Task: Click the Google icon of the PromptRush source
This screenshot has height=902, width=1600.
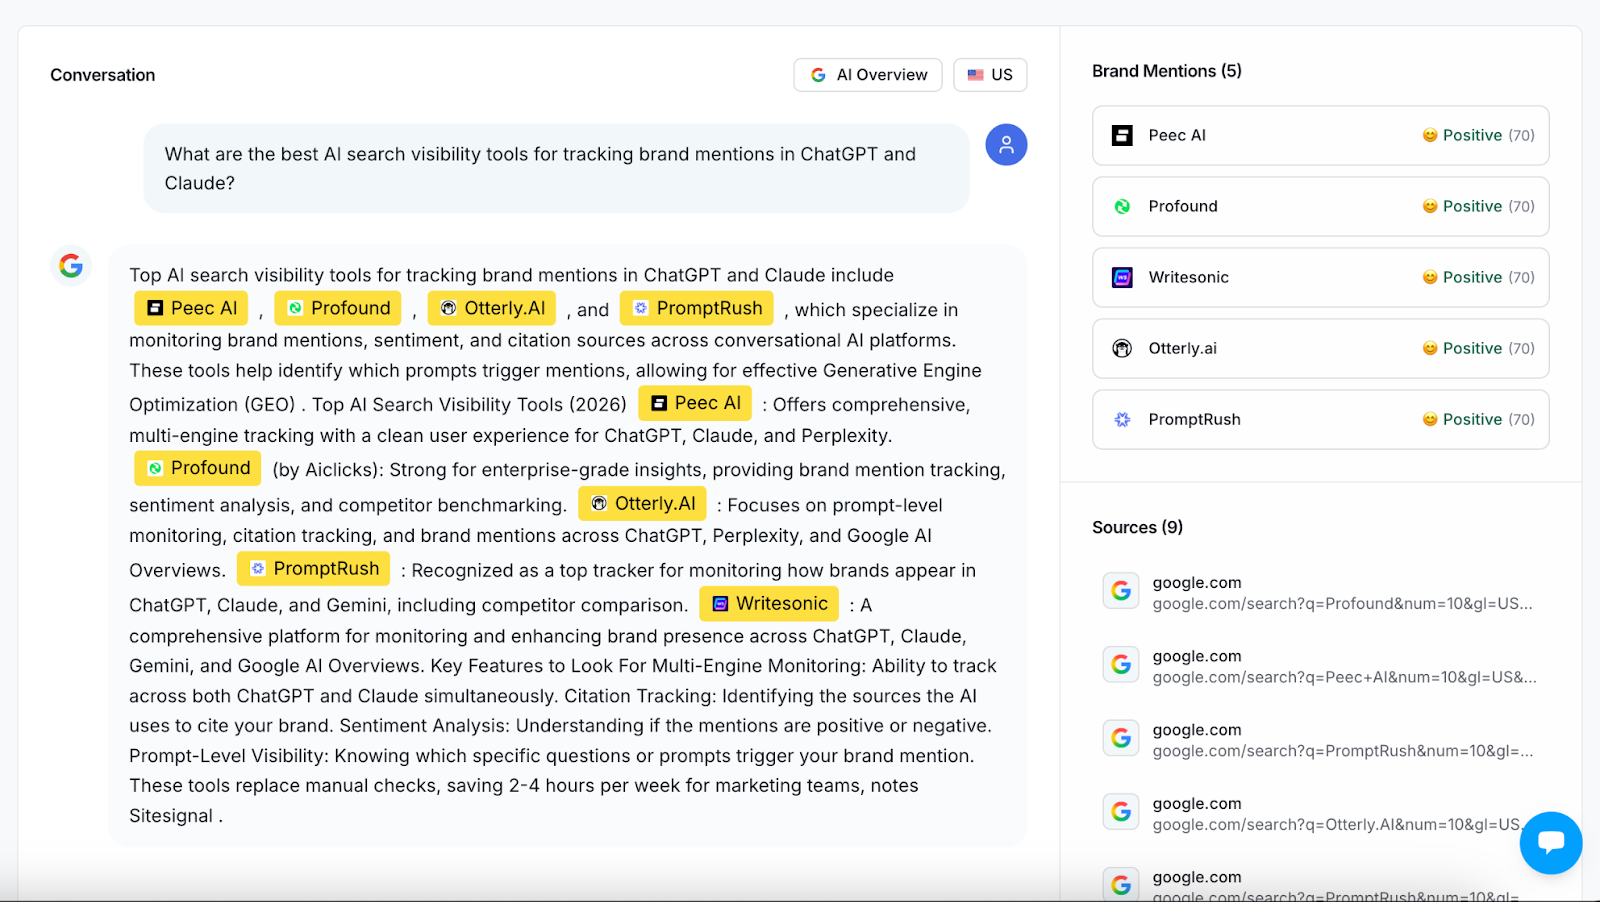Action: [x=1121, y=739]
